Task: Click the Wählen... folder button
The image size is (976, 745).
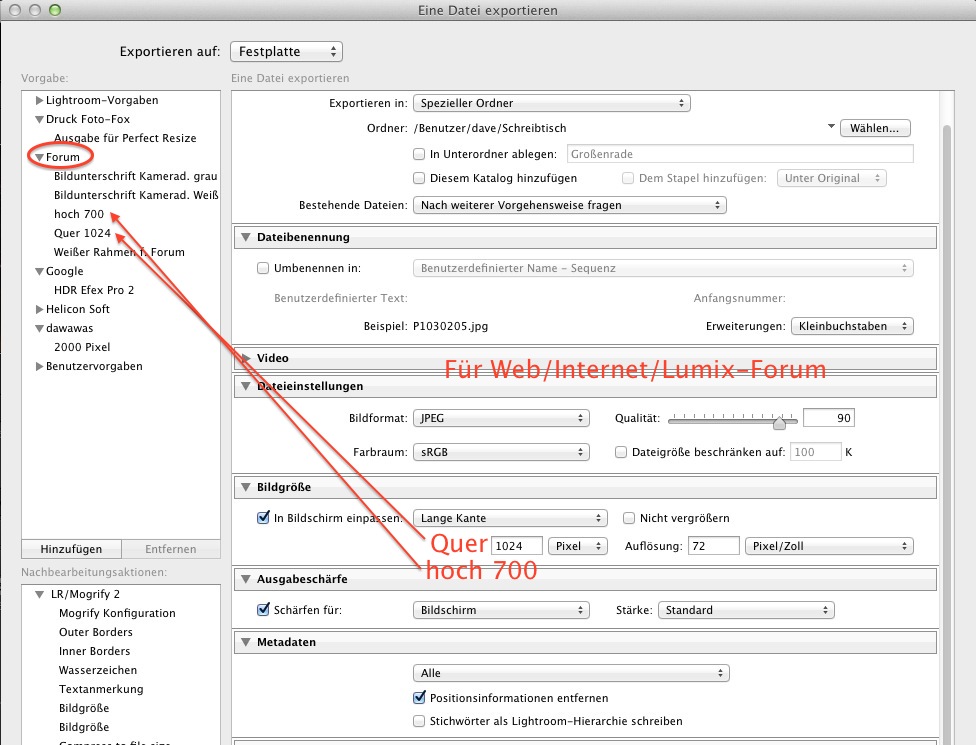Action: point(875,128)
